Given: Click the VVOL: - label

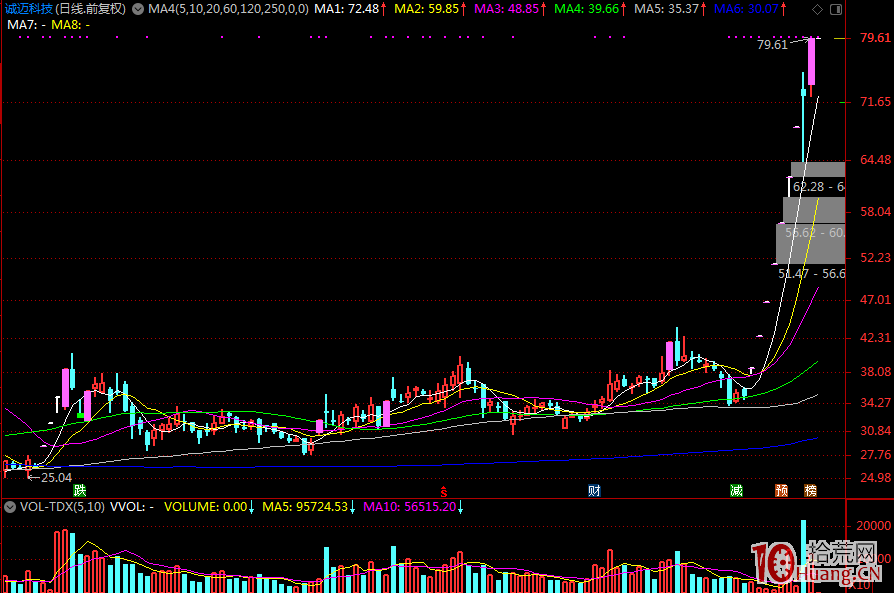Looking at the screenshot, I should pos(132,506).
